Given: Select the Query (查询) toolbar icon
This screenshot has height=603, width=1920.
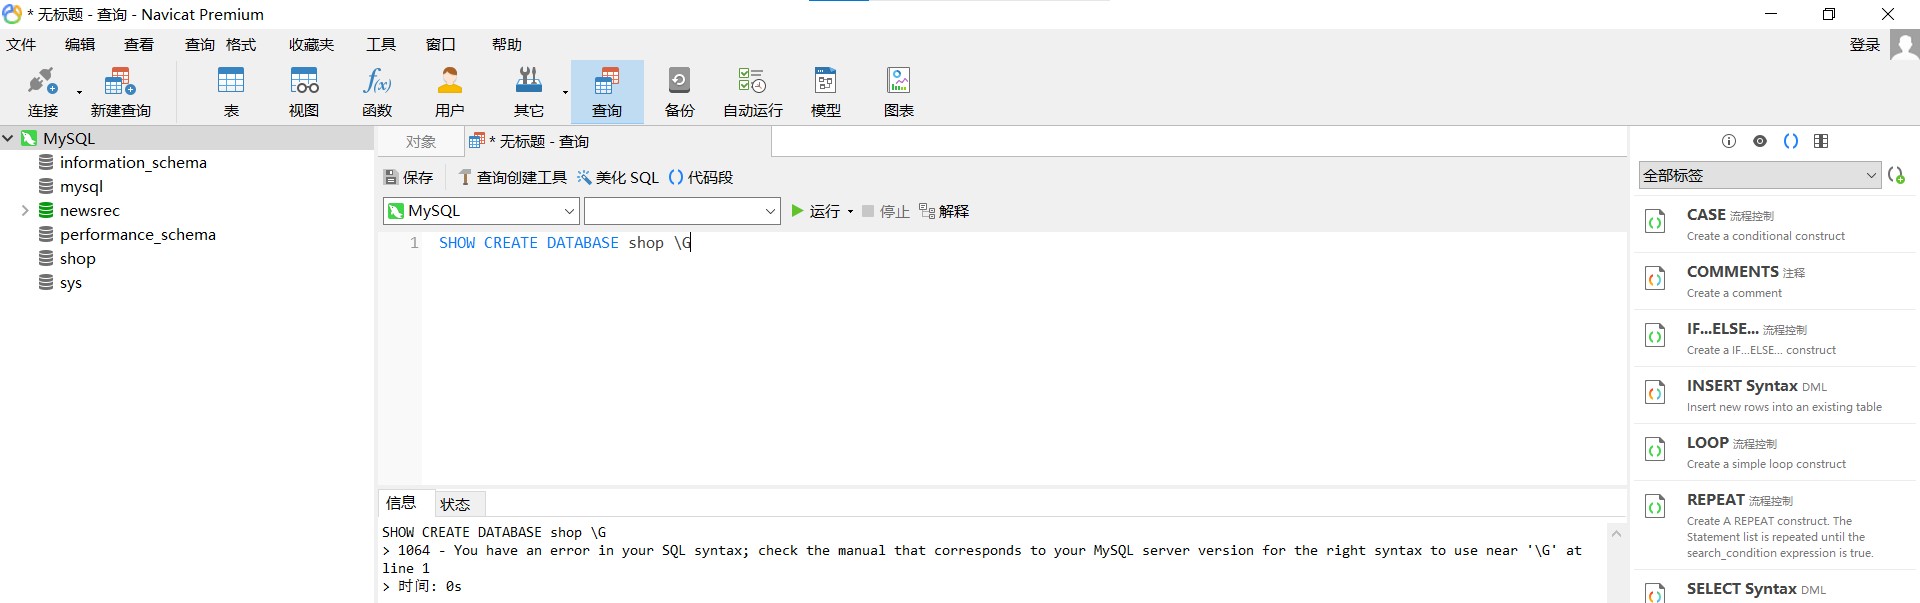Looking at the screenshot, I should 607,92.
